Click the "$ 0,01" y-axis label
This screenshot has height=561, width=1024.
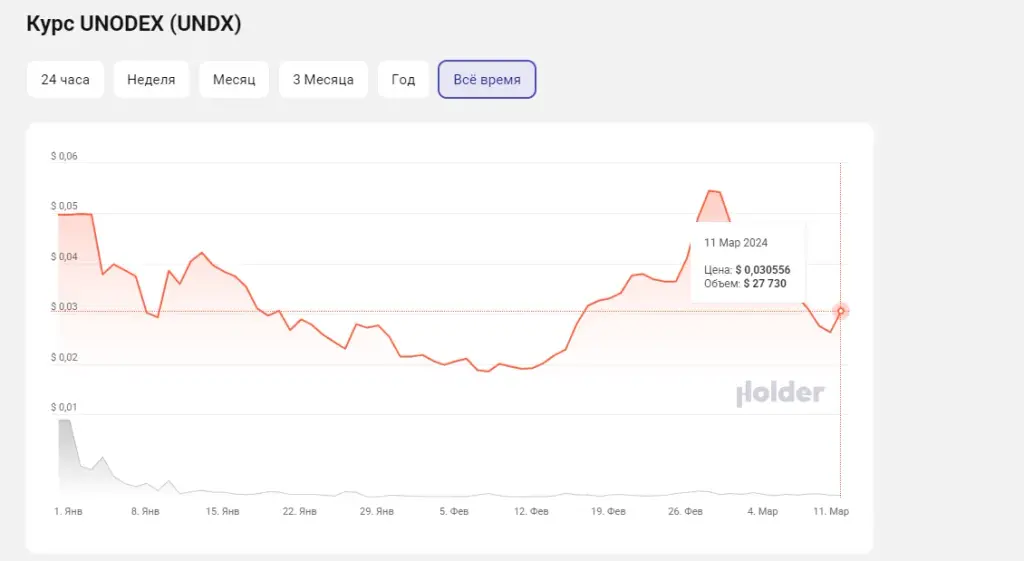coord(64,408)
